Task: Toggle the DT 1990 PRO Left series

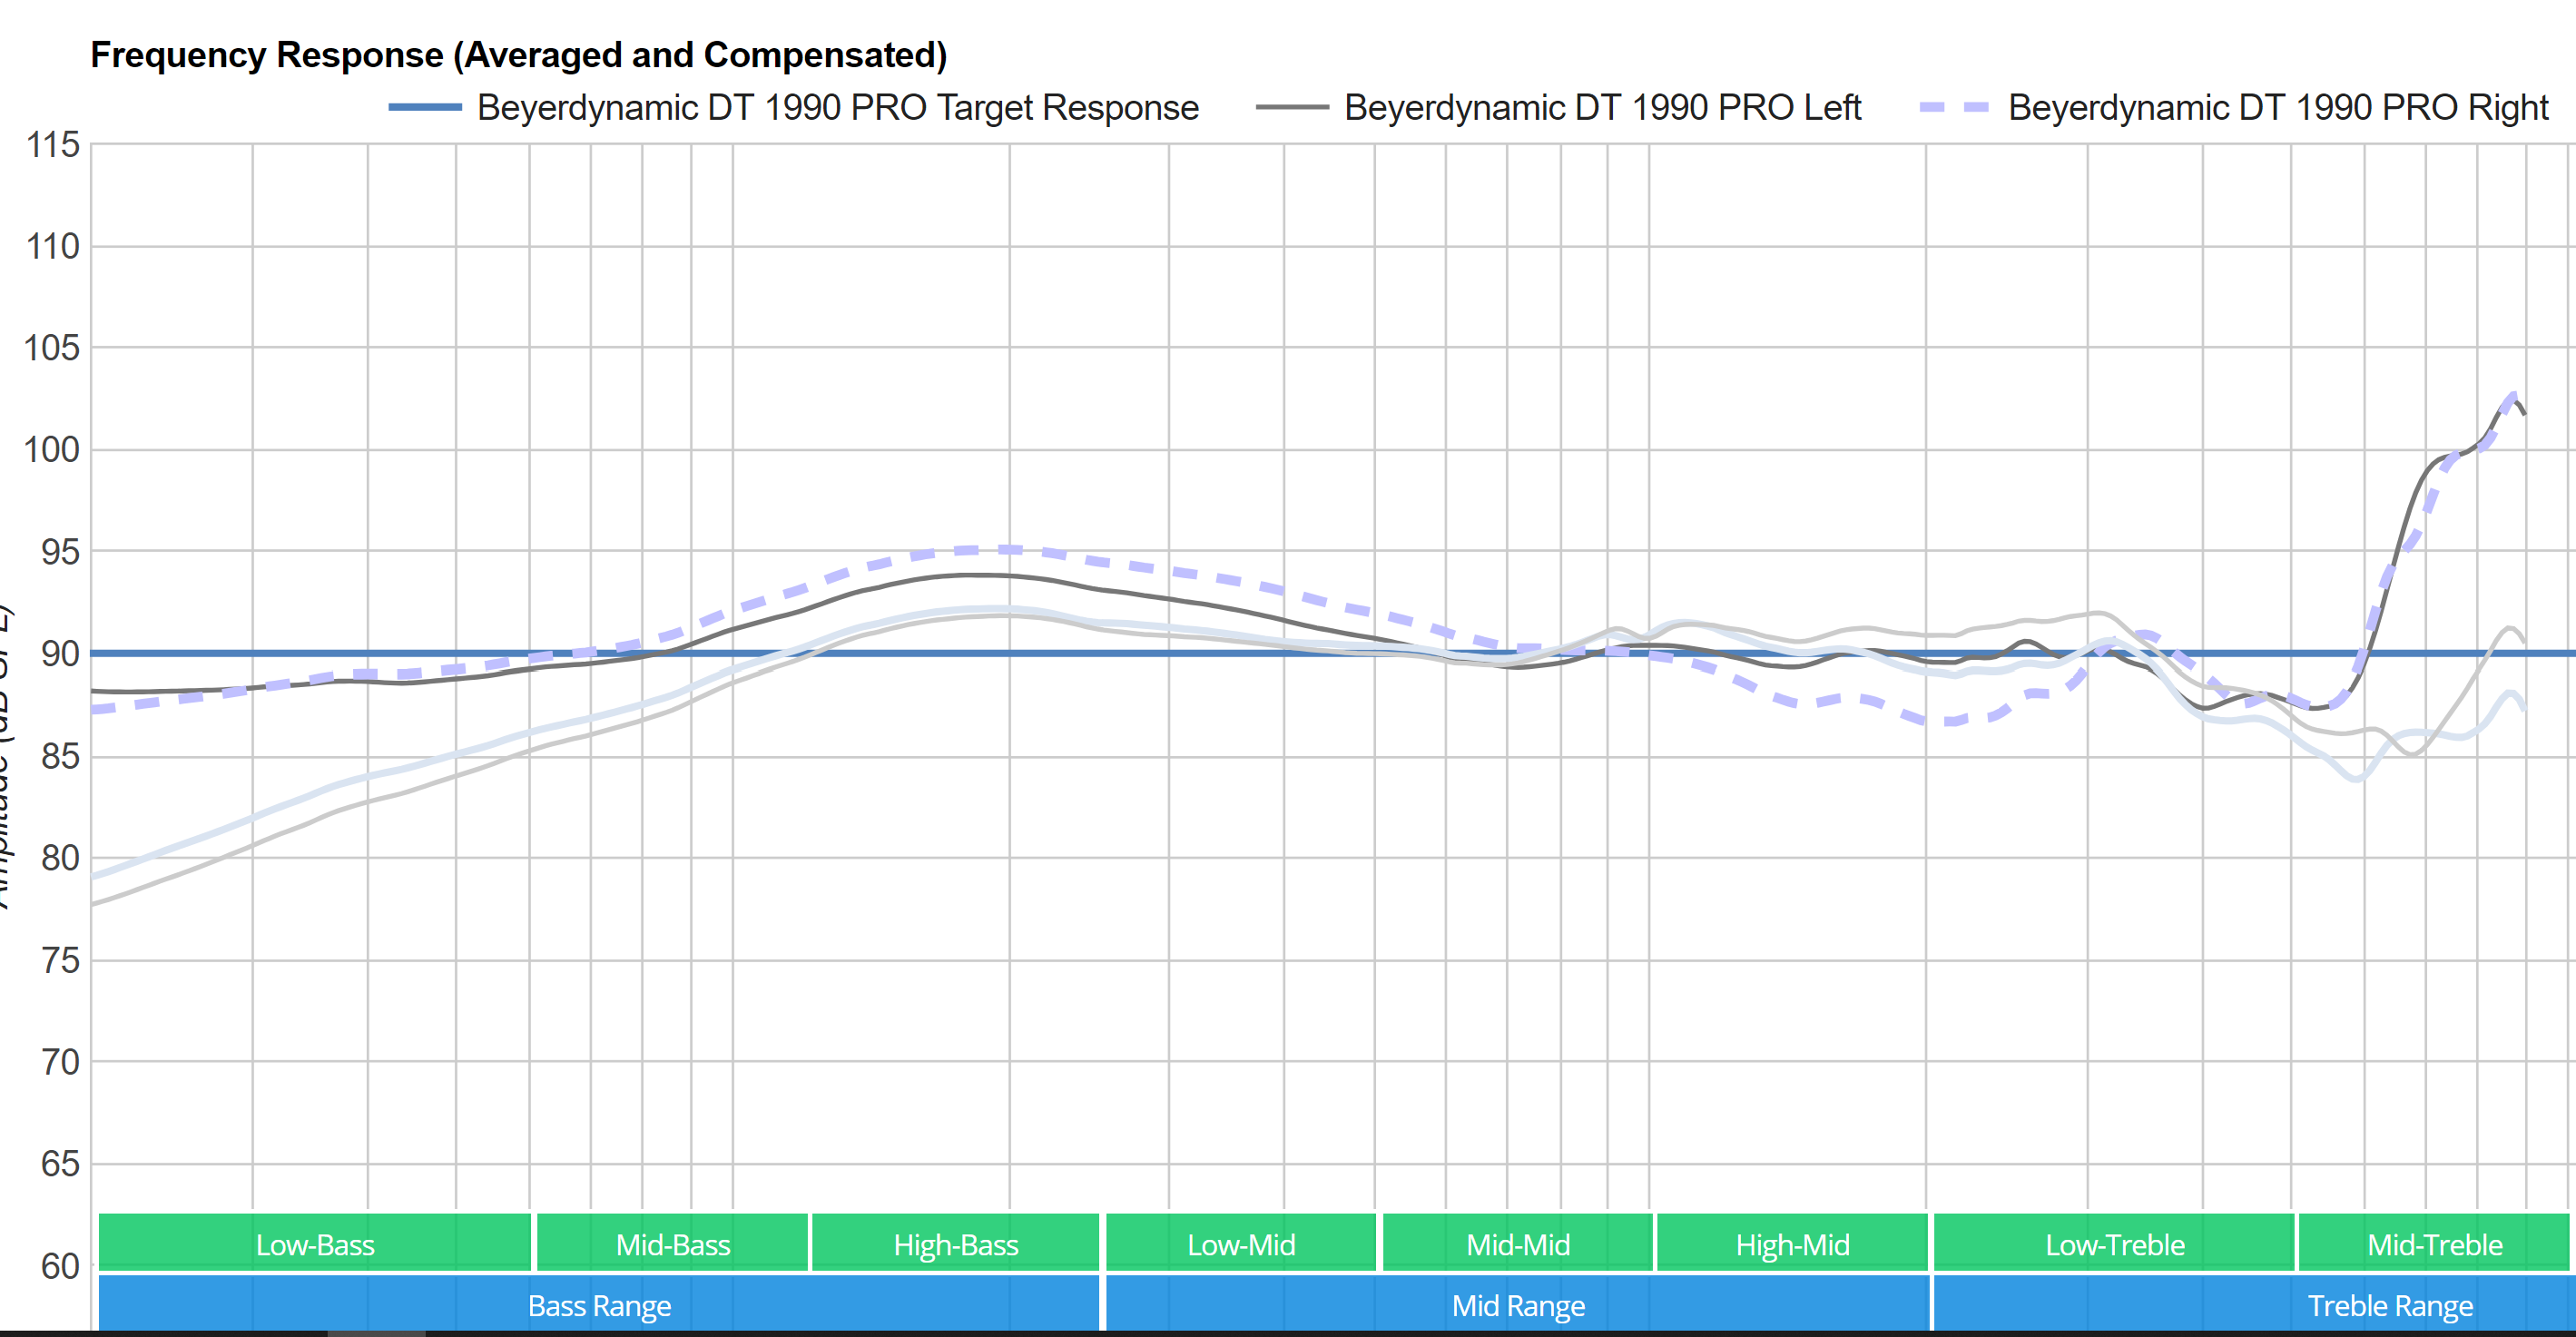Action: [x=1558, y=107]
